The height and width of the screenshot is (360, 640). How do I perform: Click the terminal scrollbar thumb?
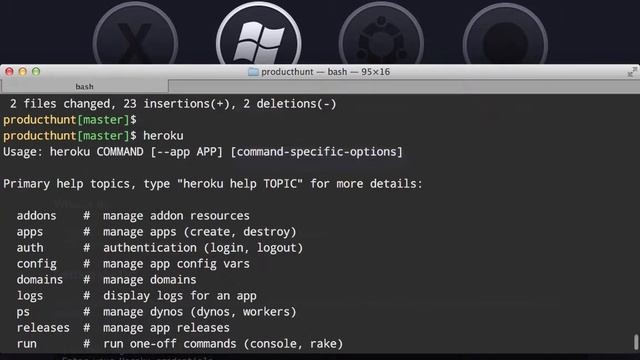click(636, 342)
